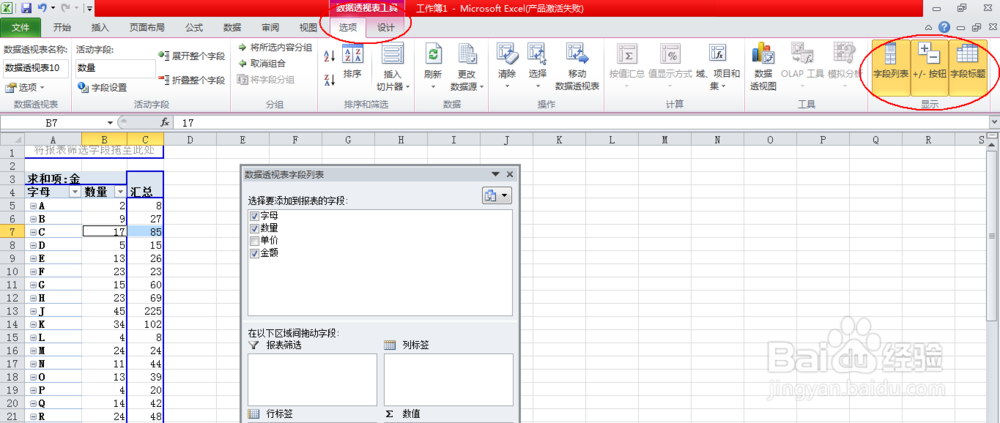
Task: Click the fx insert function icon
Action: tap(165, 122)
